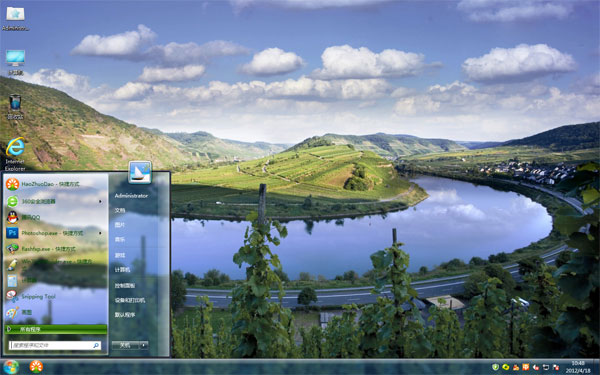
Task: Open the green shield tray icon
Action: (x=495, y=367)
